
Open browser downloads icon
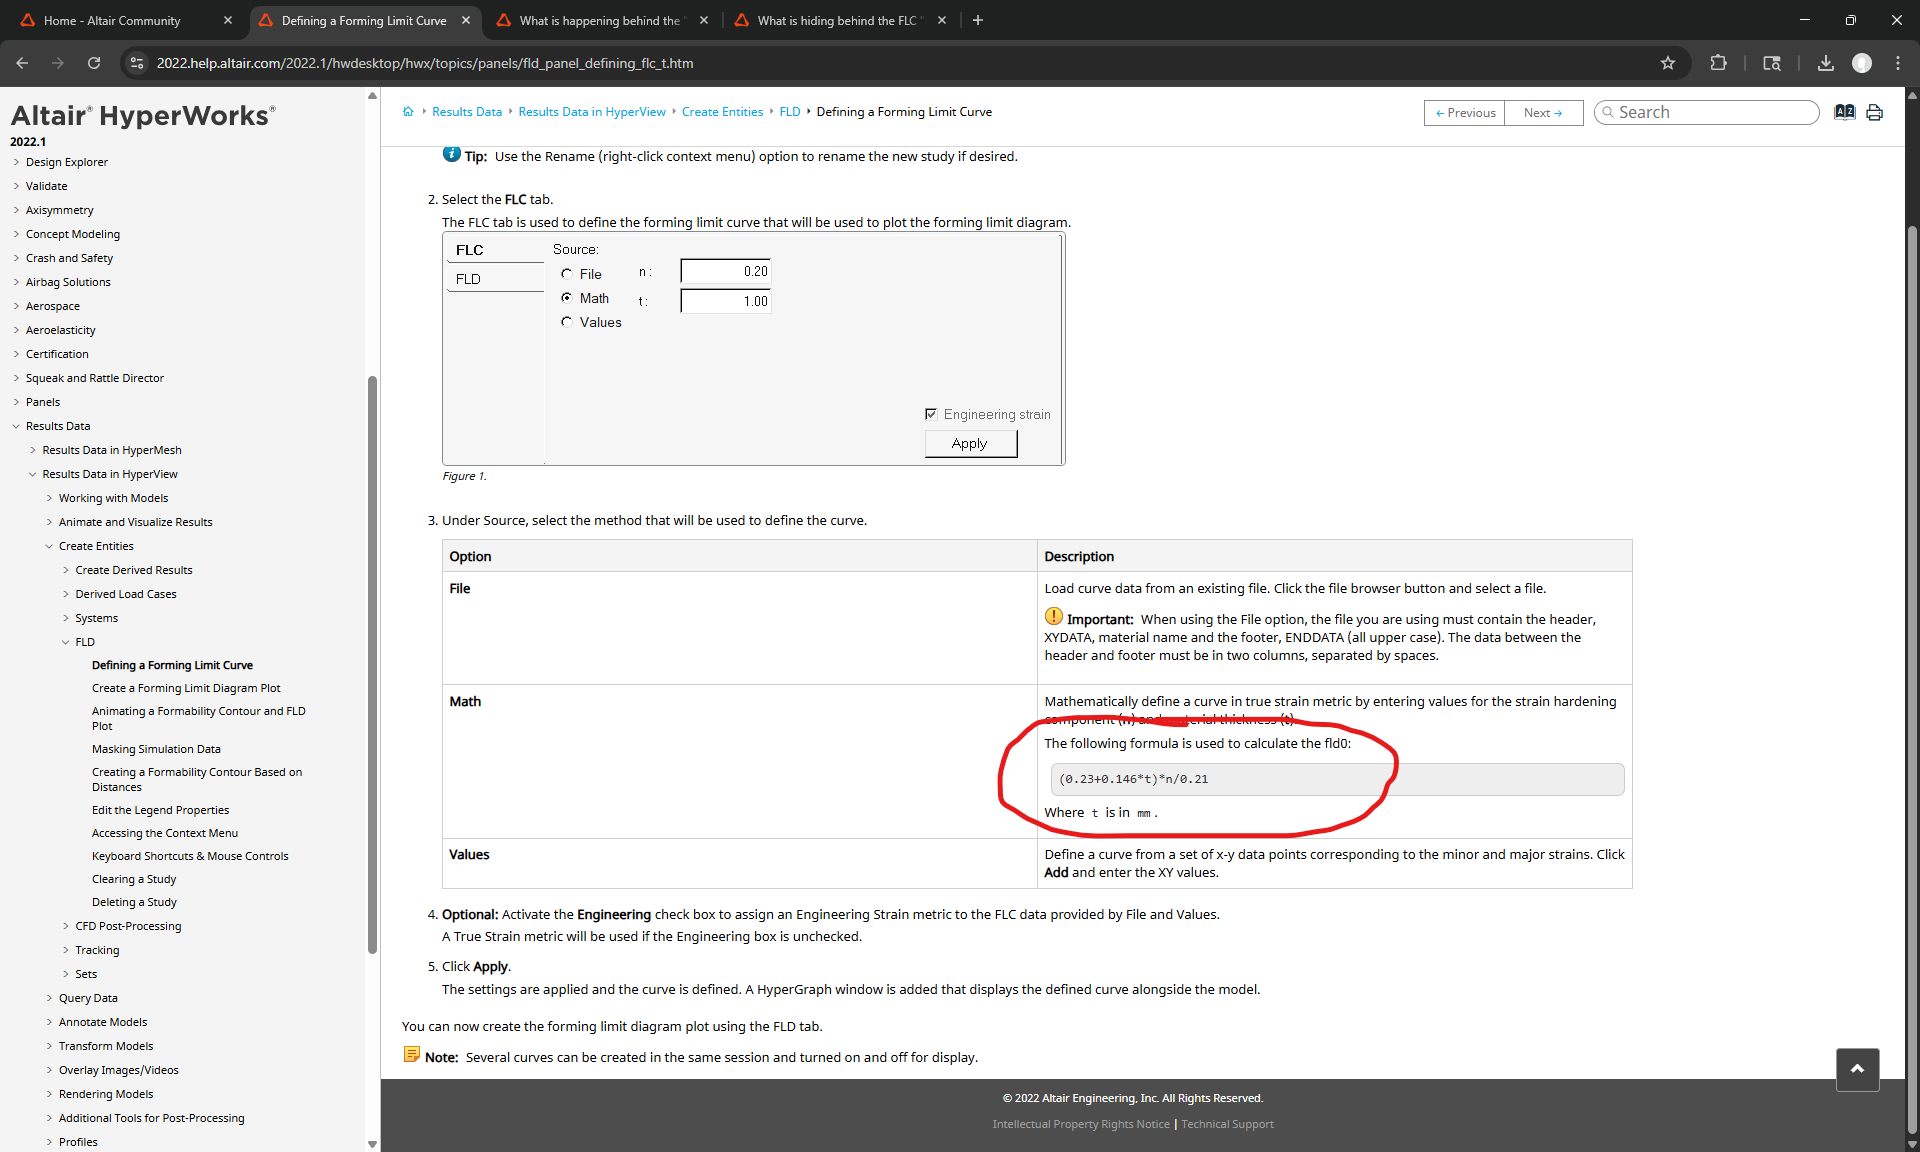pyautogui.click(x=1826, y=63)
